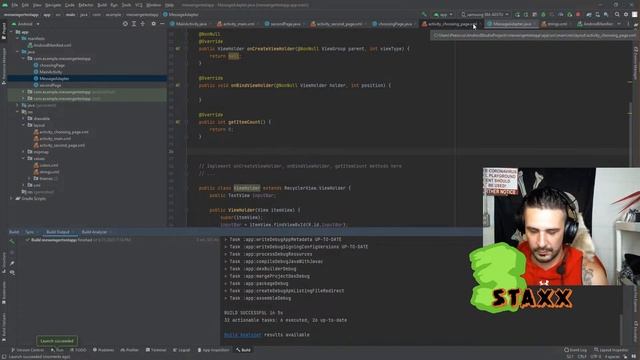This screenshot has width=640, height=360.
Task: Collapse the manifests folder
Action: coord(18,38)
